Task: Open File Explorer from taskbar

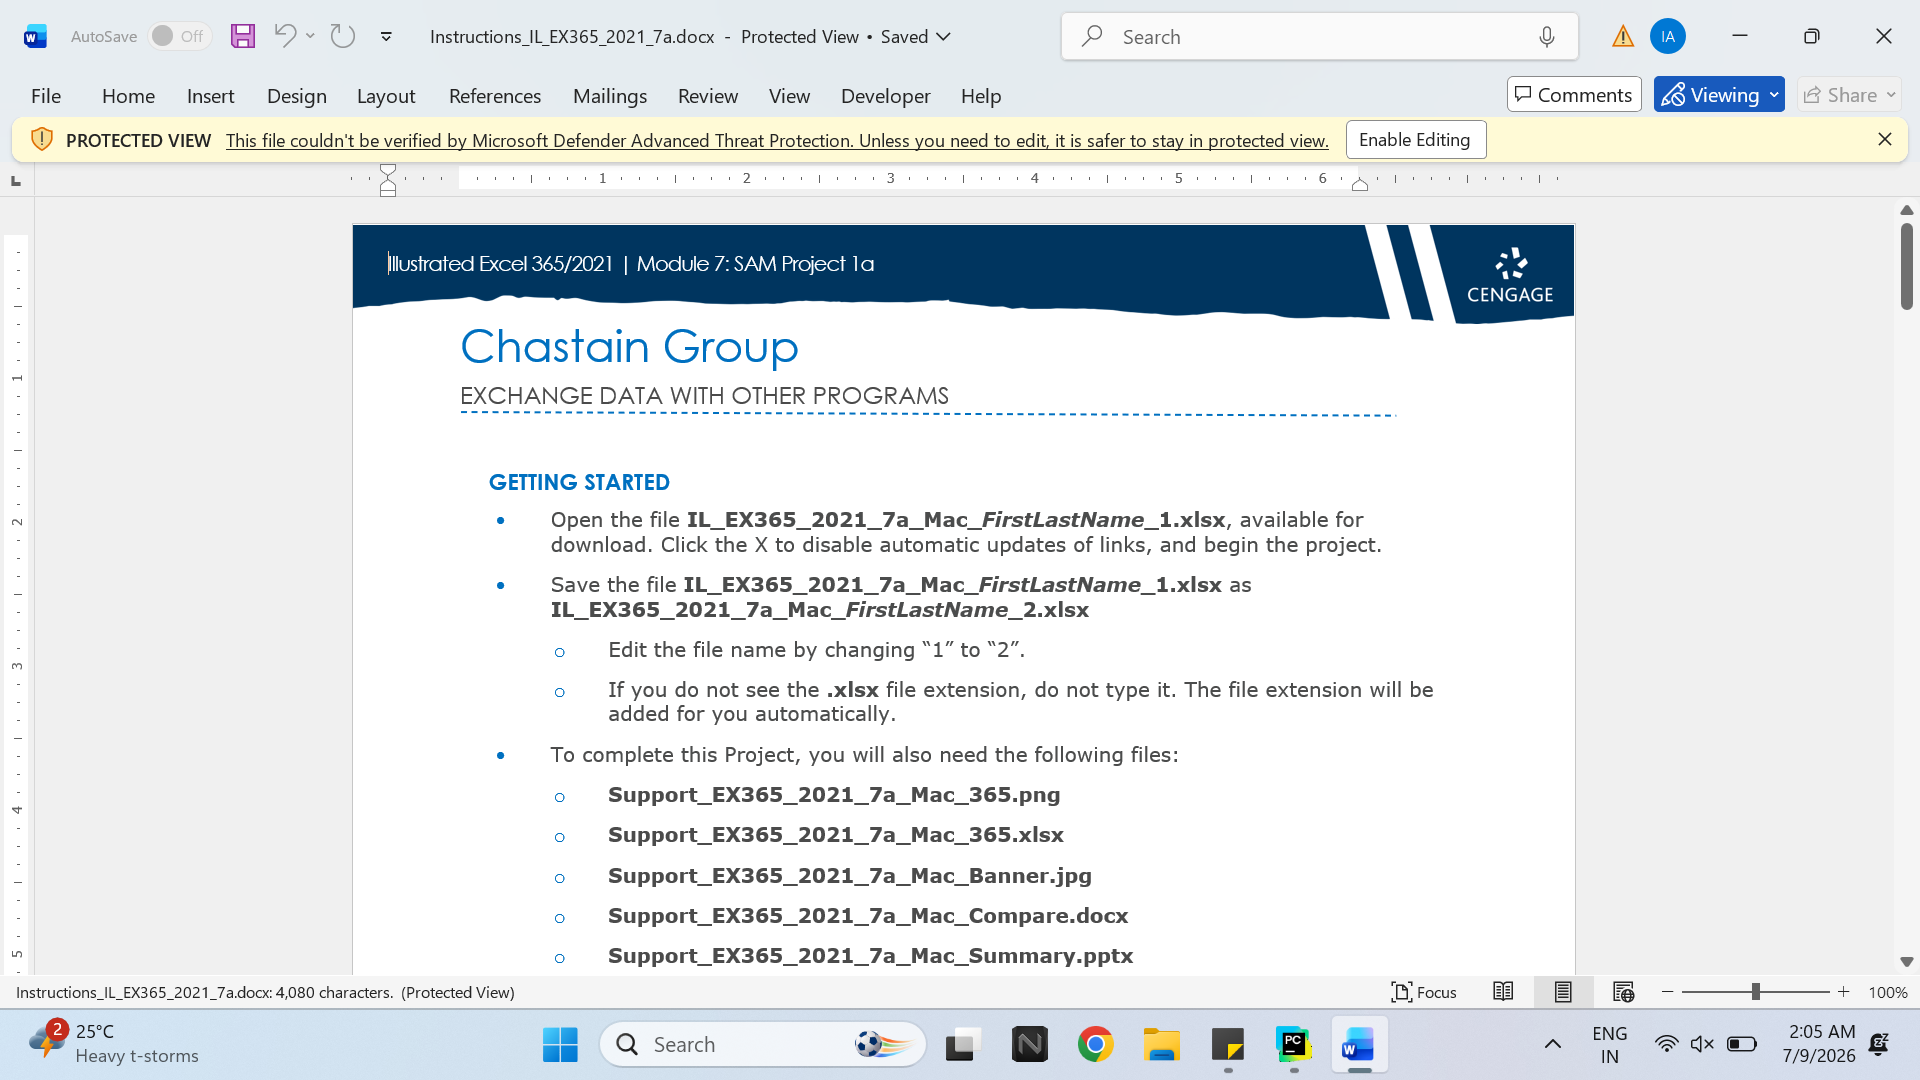Action: 1162,1045
